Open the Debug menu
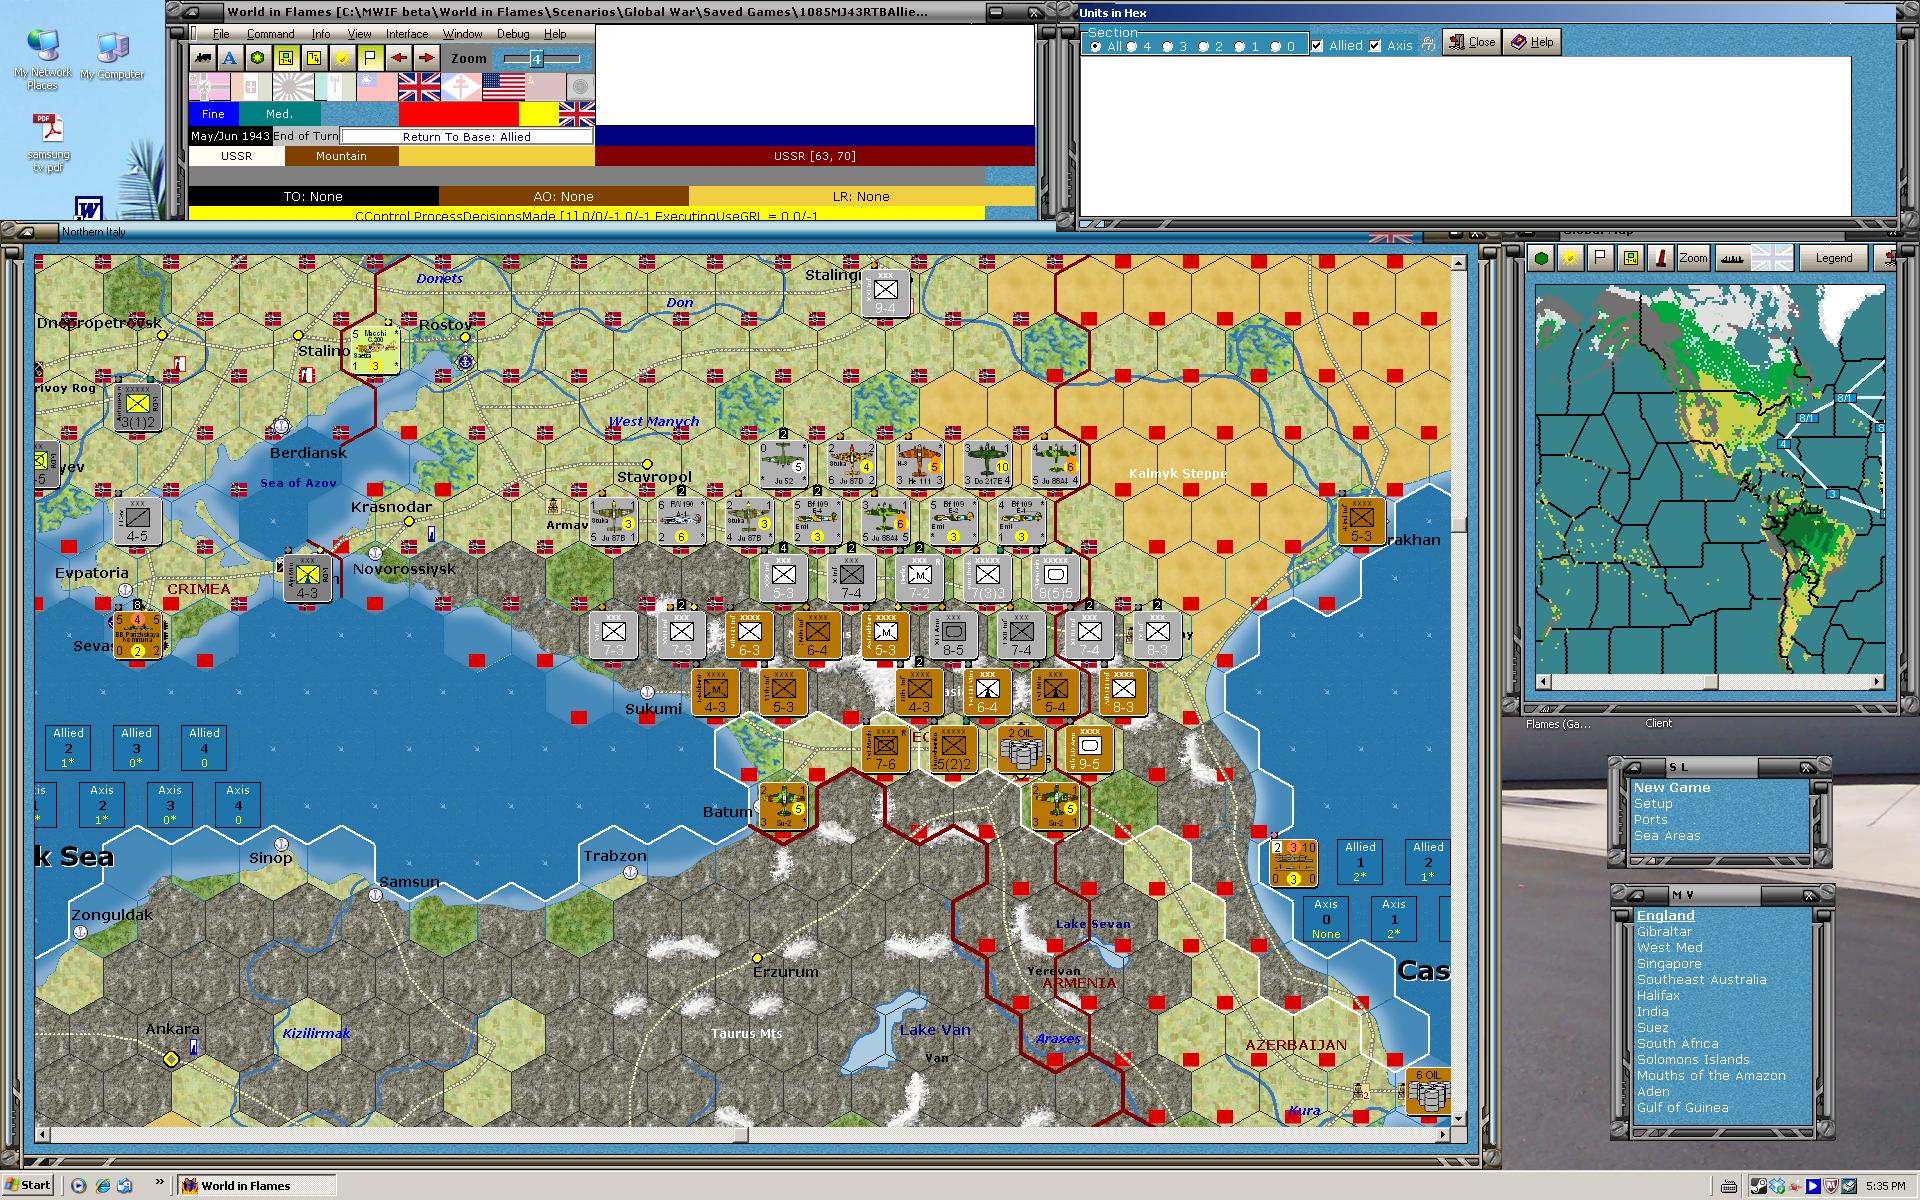The image size is (1920, 1200). tap(513, 34)
